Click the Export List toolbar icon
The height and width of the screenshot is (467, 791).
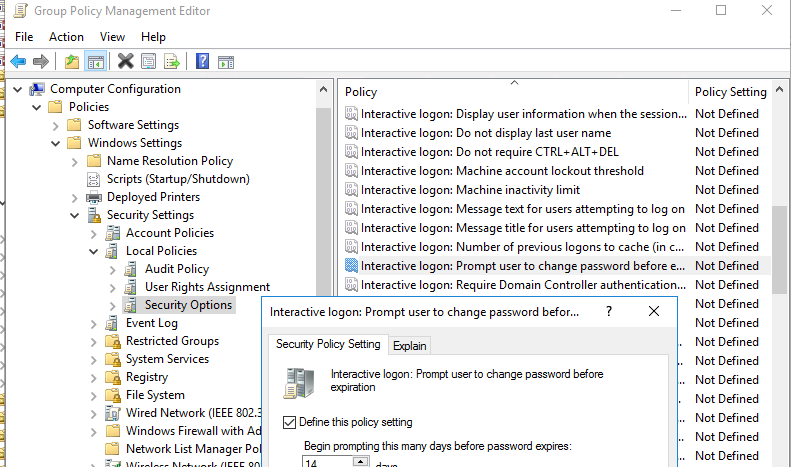point(172,62)
